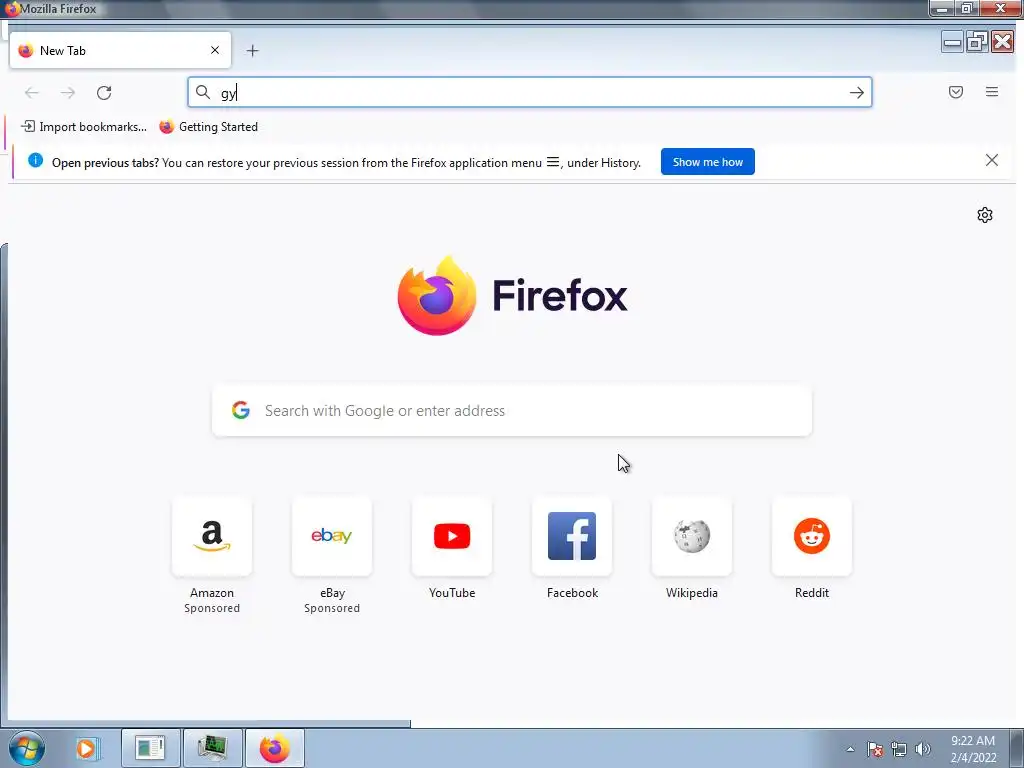Screen dimensions: 1024x768
Task: Open the network status tray icon
Action: point(899,749)
